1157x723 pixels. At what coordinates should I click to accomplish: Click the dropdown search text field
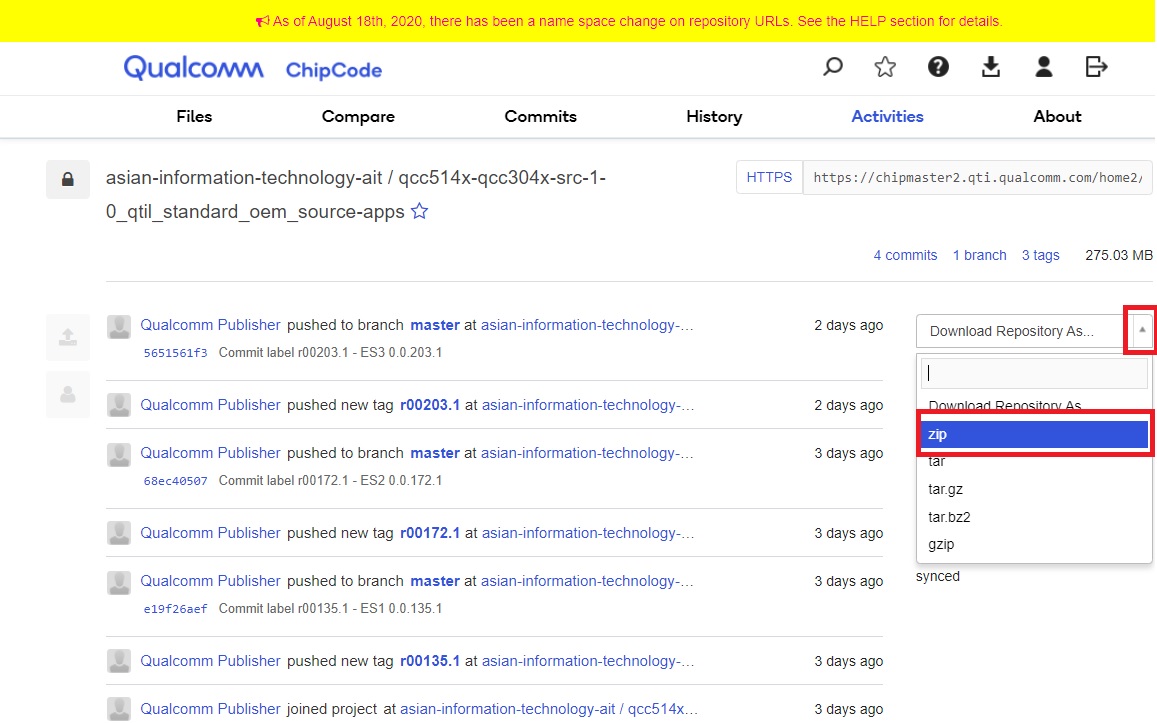(1035, 373)
